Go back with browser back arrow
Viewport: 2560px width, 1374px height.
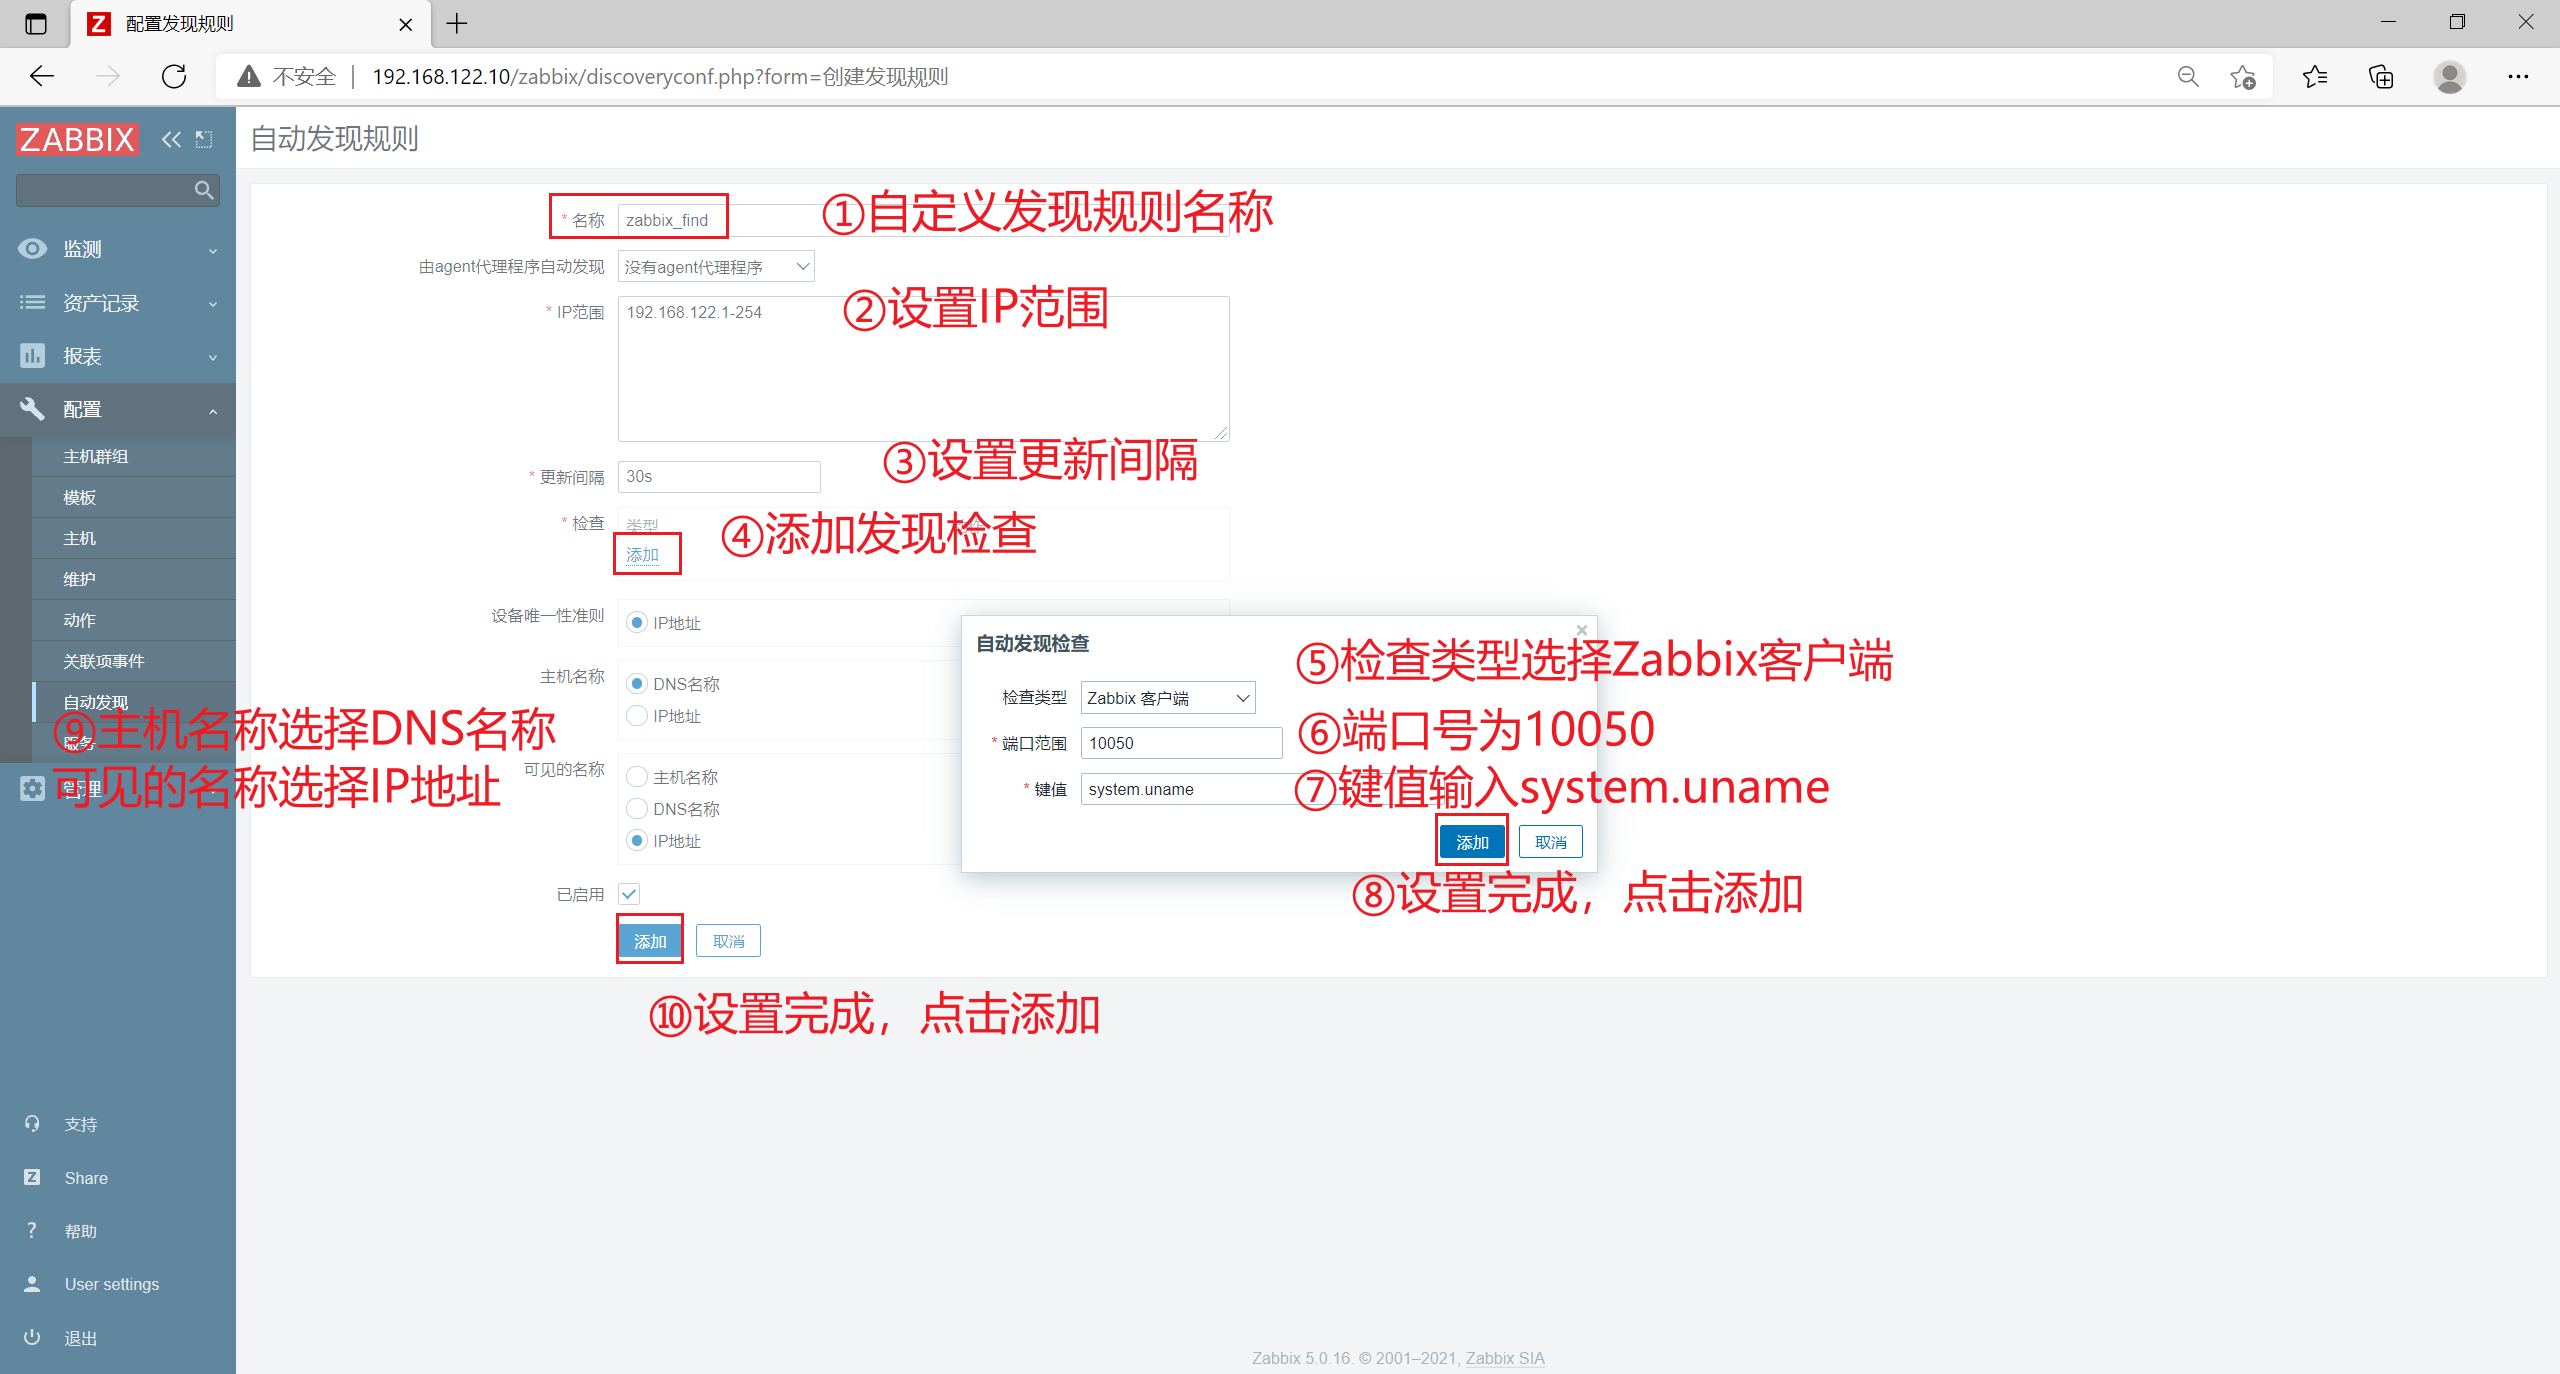42,76
